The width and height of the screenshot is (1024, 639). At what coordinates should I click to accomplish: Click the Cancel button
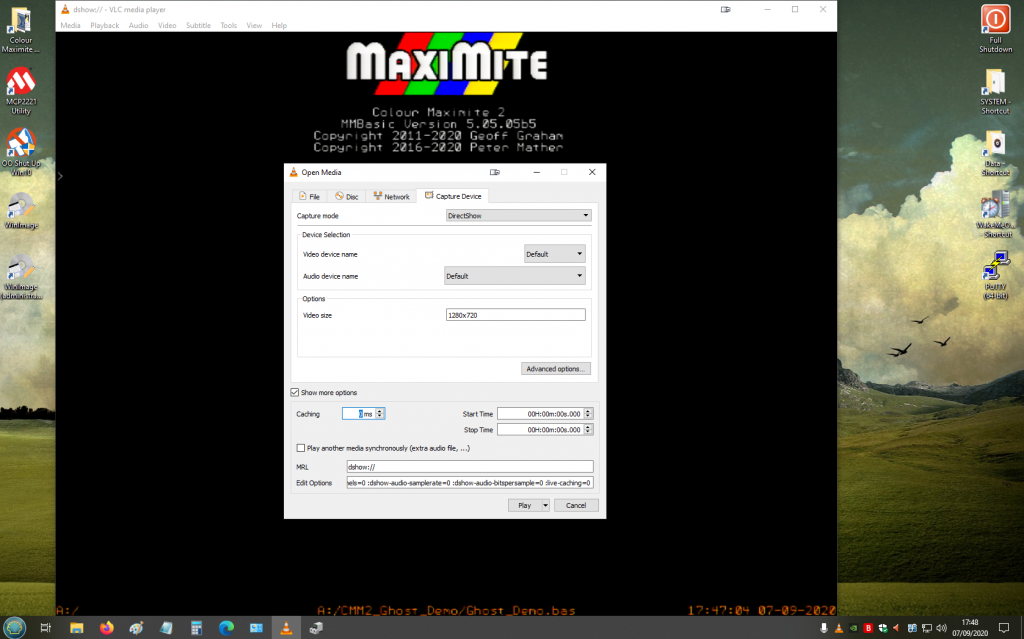(576, 506)
